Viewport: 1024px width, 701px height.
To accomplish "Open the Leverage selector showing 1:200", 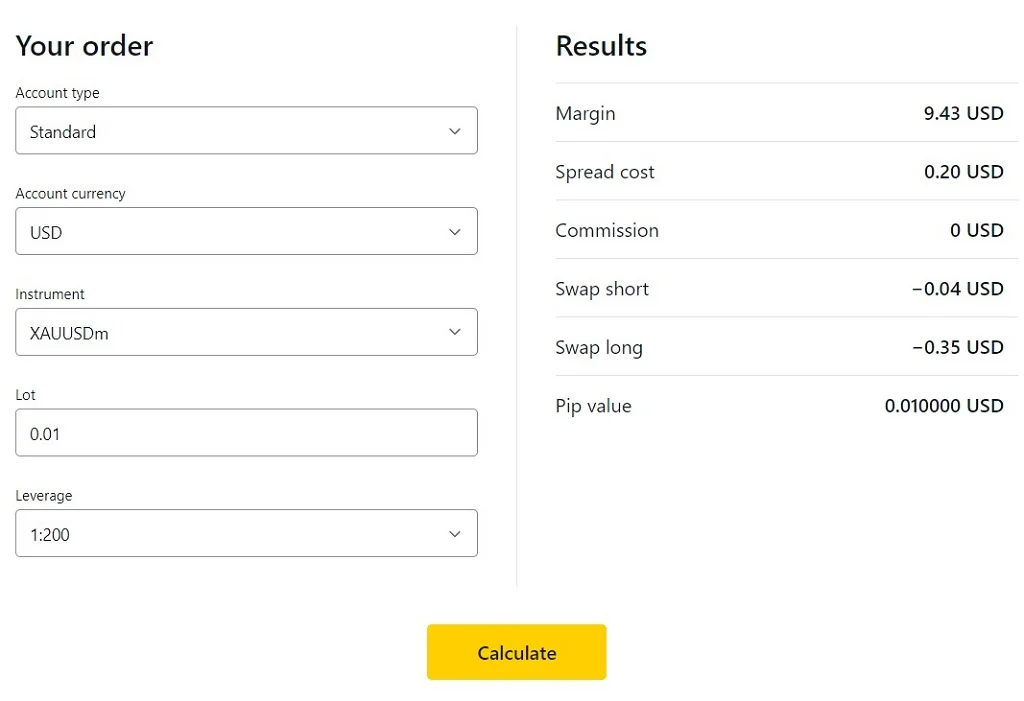I will click(246, 533).
